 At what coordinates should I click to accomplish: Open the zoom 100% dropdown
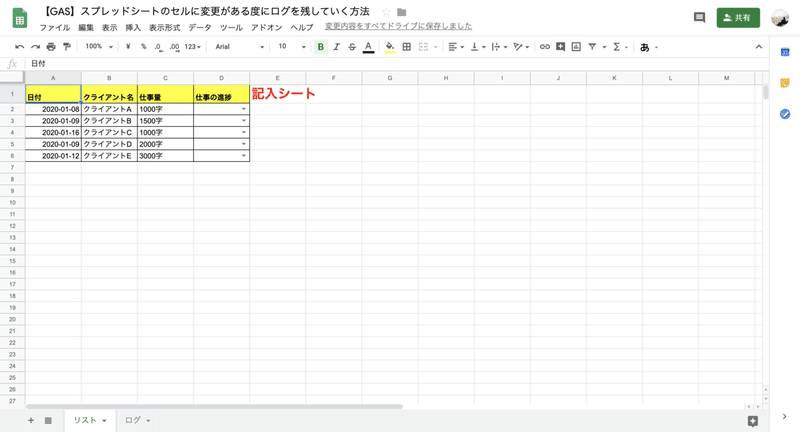coord(98,47)
